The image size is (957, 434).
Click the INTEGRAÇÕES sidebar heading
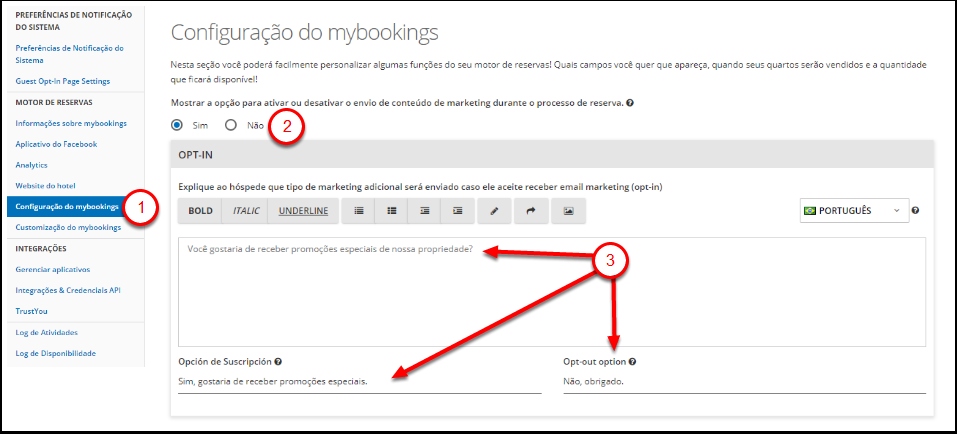(x=41, y=248)
